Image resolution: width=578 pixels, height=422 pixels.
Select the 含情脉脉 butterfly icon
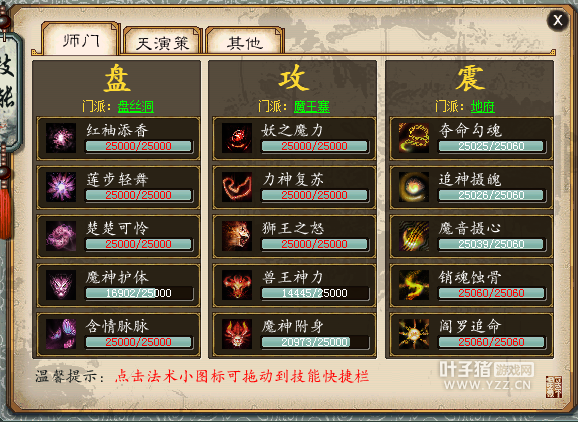coord(61,334)
